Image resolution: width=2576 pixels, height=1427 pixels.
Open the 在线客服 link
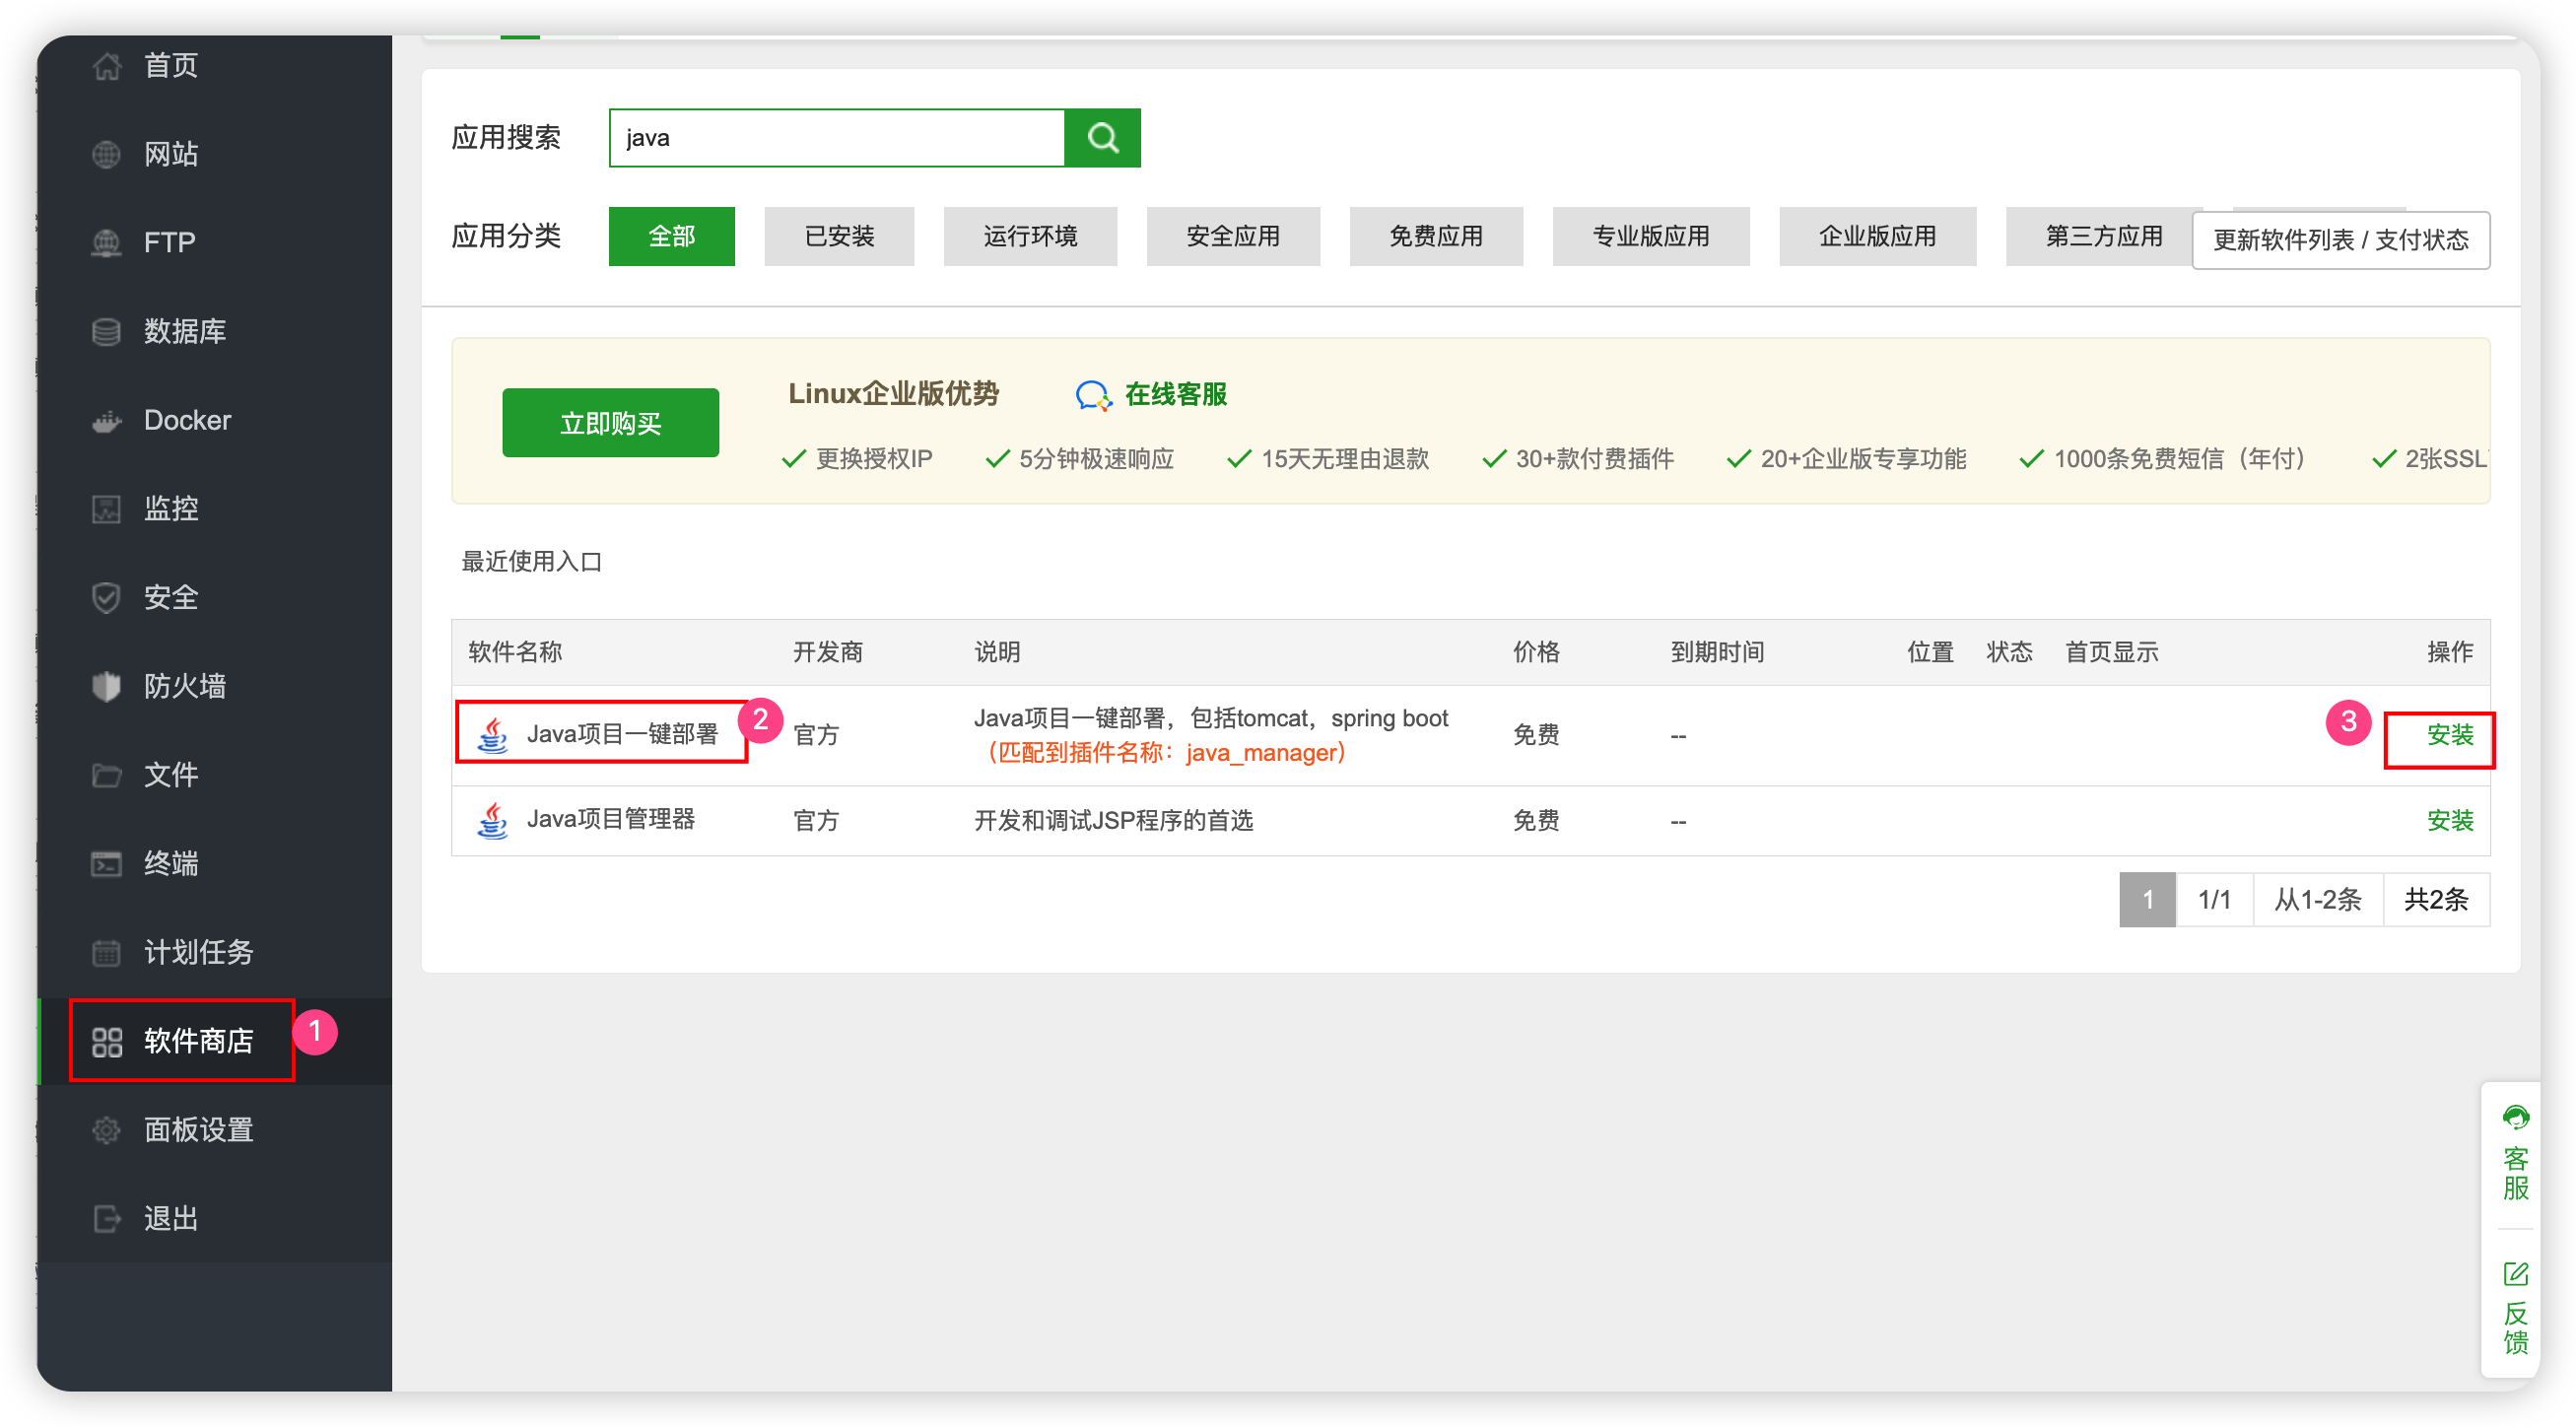tap(1176, 396)
